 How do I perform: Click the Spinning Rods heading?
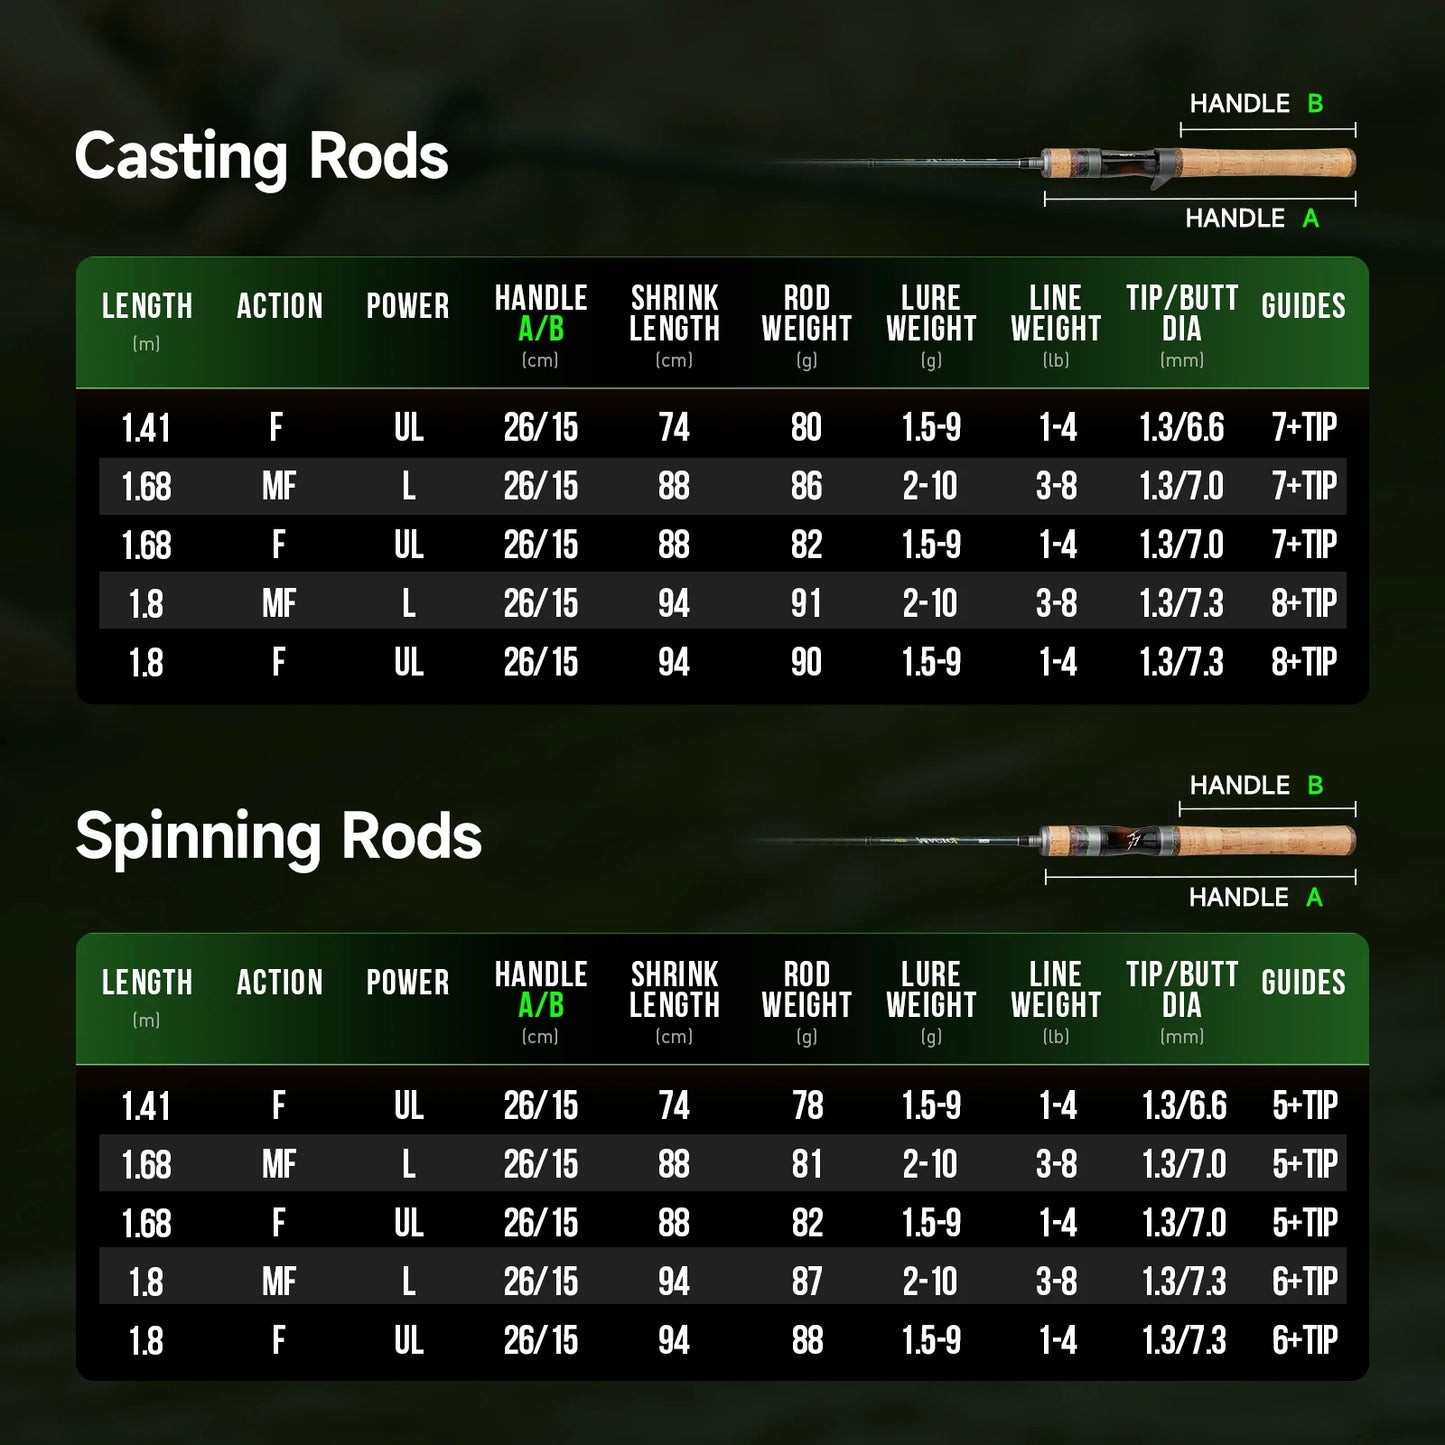278,836
